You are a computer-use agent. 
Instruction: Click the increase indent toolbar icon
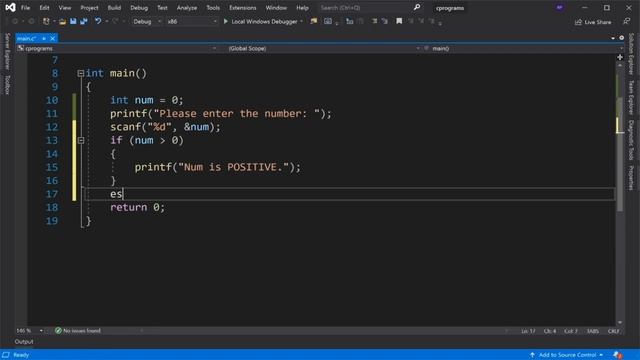[x=384, y=21]
